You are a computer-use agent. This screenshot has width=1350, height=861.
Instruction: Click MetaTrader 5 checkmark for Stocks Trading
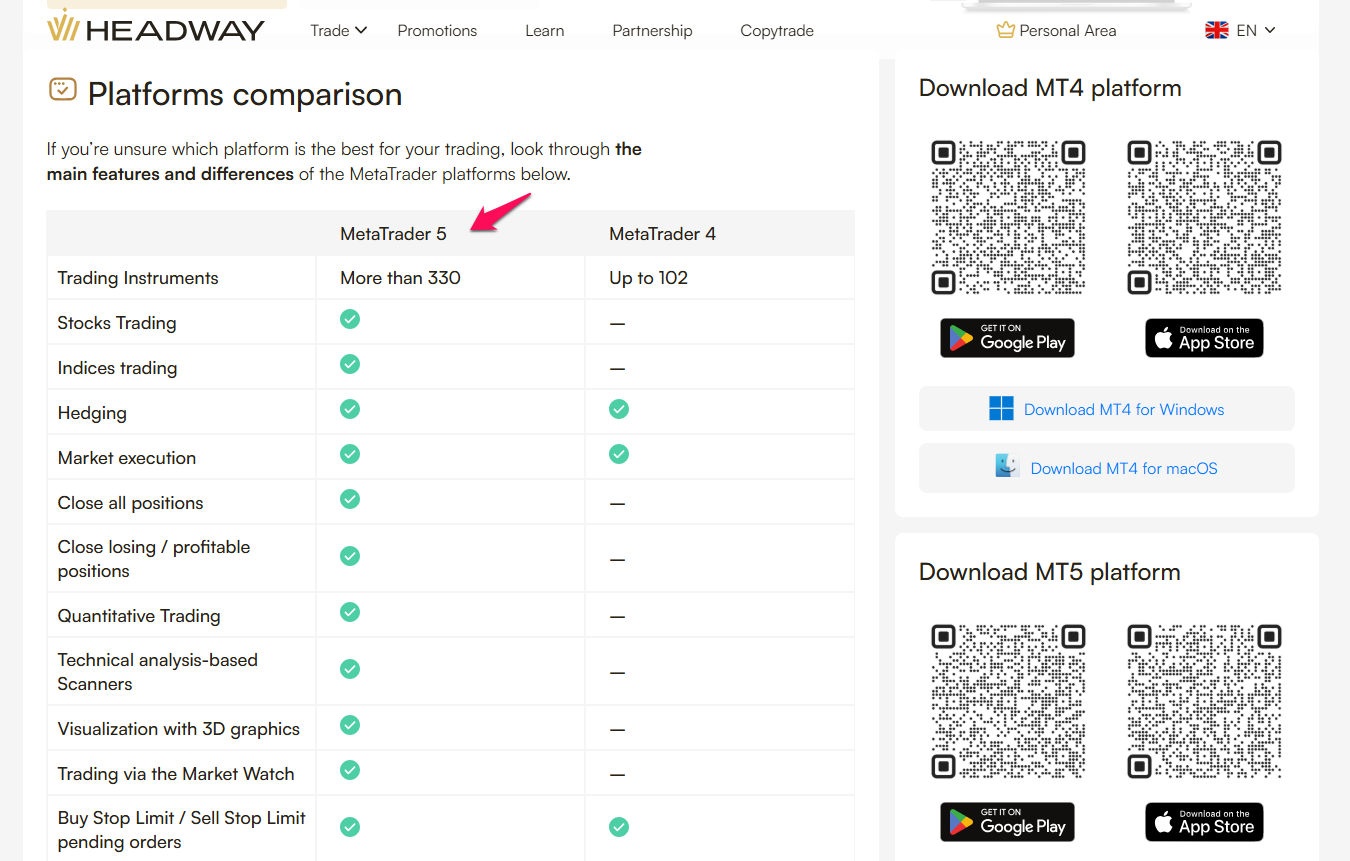click(350, 319)
